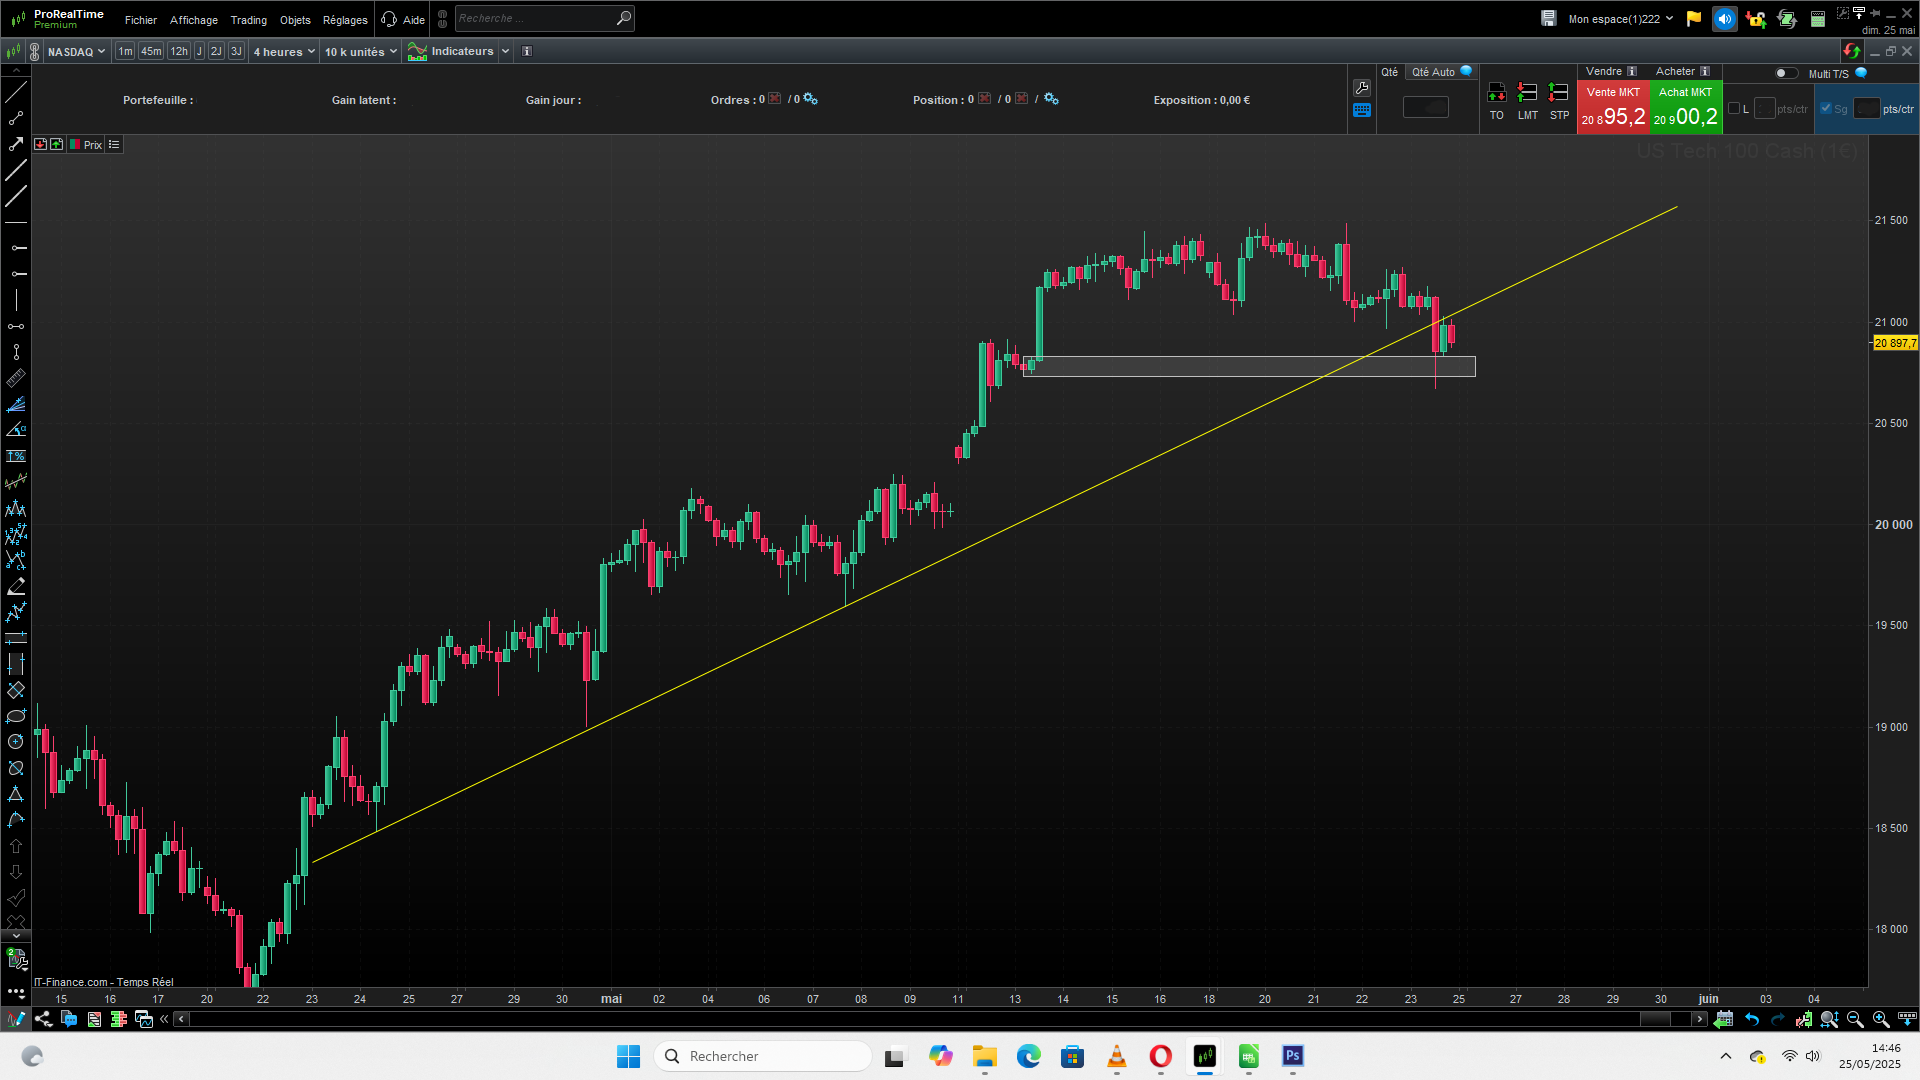
Task: Click the LMT limit order icon
Action: (x=1527, y=94)
